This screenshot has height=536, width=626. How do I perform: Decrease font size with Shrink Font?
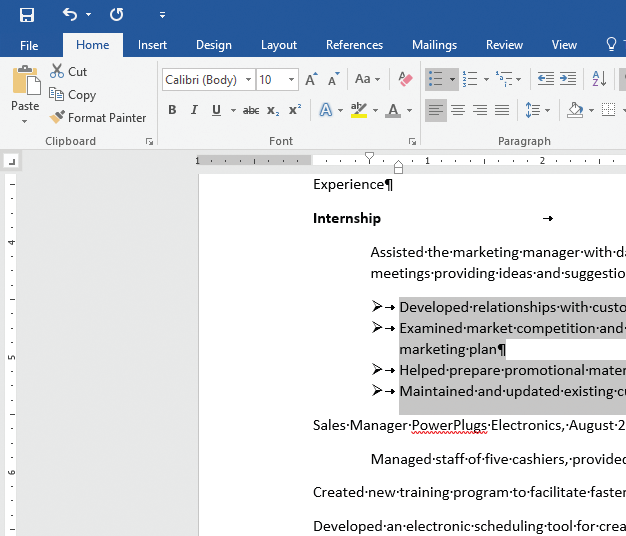coord(333,79)
